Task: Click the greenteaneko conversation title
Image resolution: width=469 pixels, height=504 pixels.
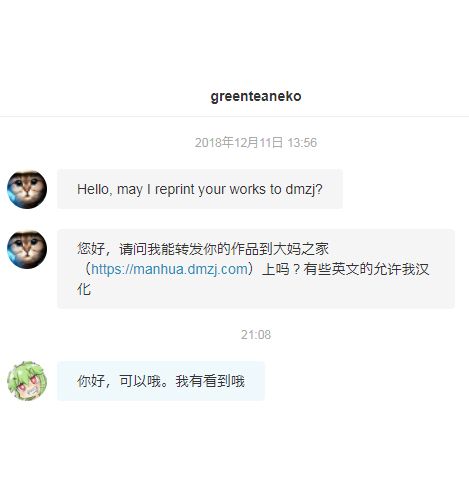Action: (x=256, y=96)
